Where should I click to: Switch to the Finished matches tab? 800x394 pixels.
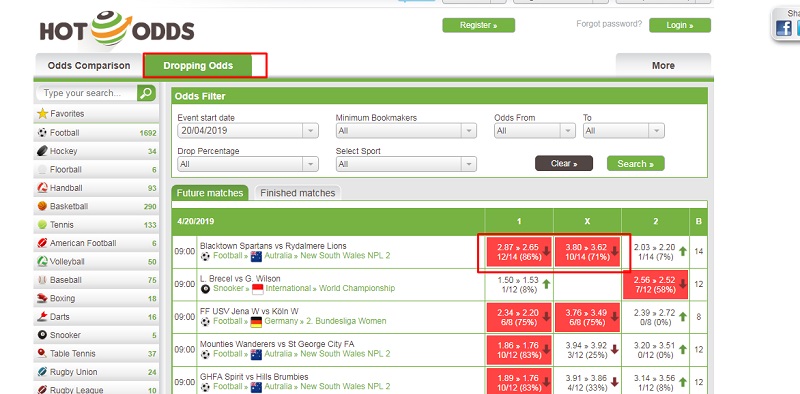[297, 193]
